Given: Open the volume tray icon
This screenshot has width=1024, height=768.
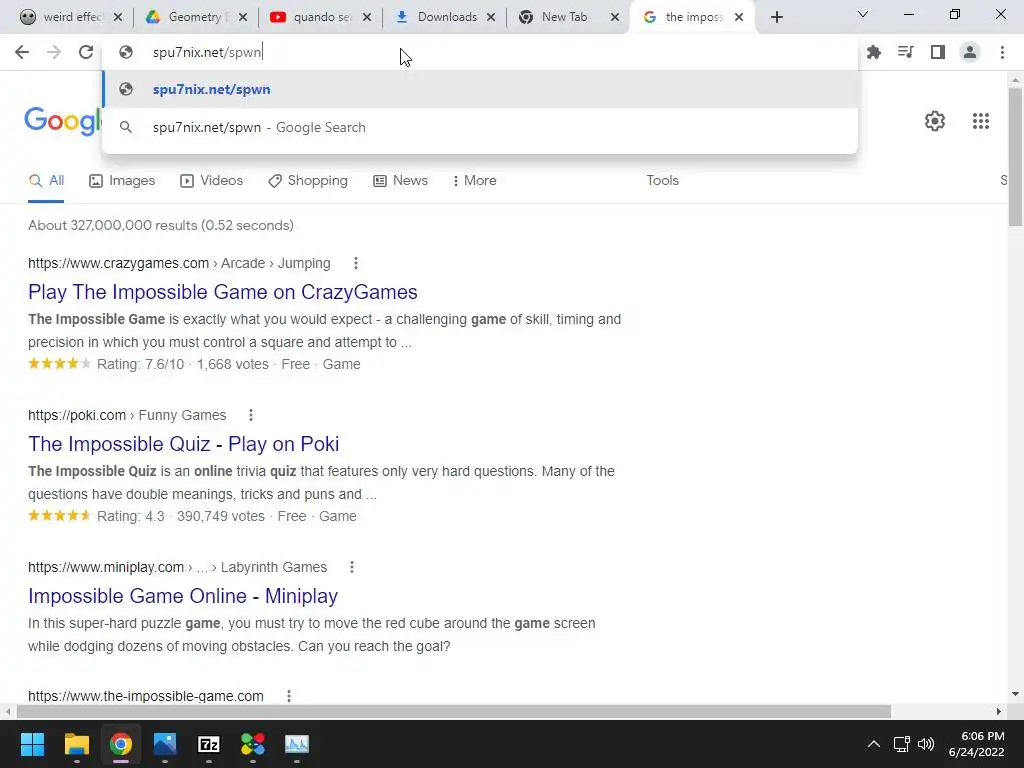Looking at the screenshot, I should pyautogui.click(x=926, y=744).
